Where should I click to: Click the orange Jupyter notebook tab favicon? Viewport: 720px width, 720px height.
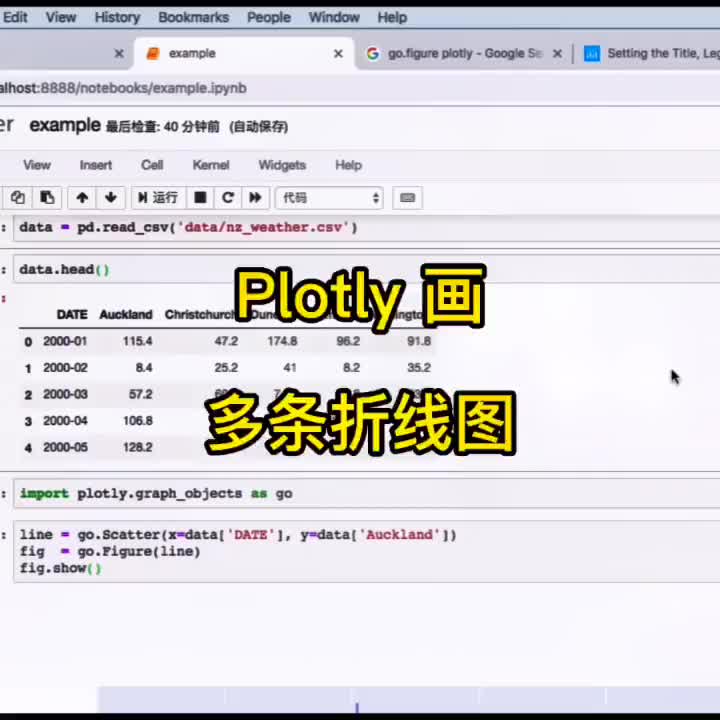(x=153, y=54)
